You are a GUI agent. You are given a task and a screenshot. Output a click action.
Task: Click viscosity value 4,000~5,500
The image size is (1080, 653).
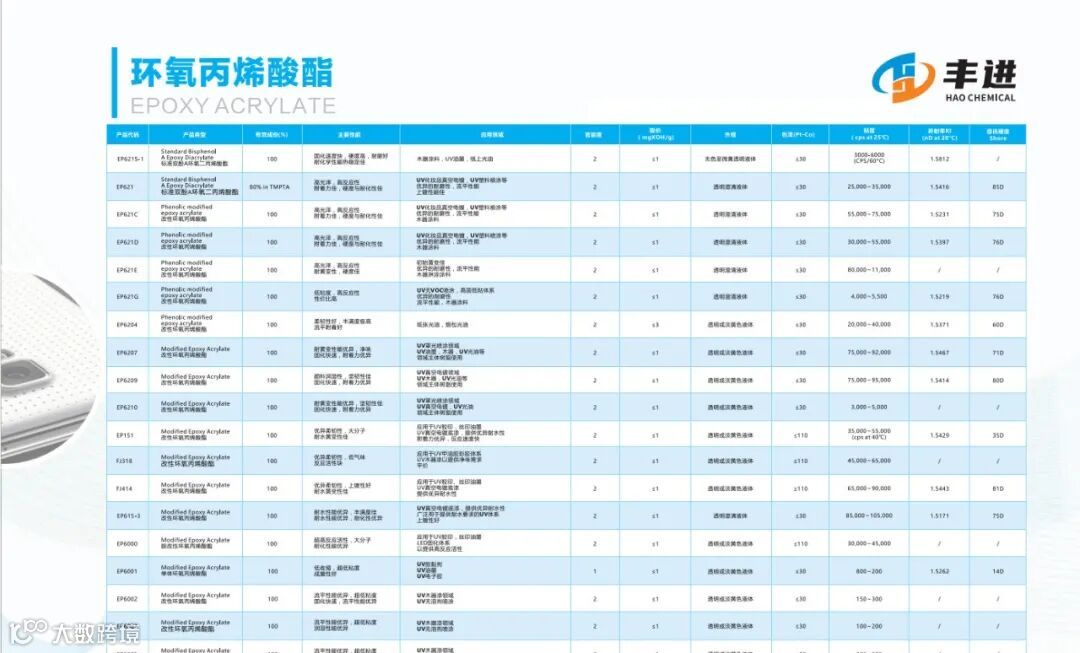click(x=869, y=296)
